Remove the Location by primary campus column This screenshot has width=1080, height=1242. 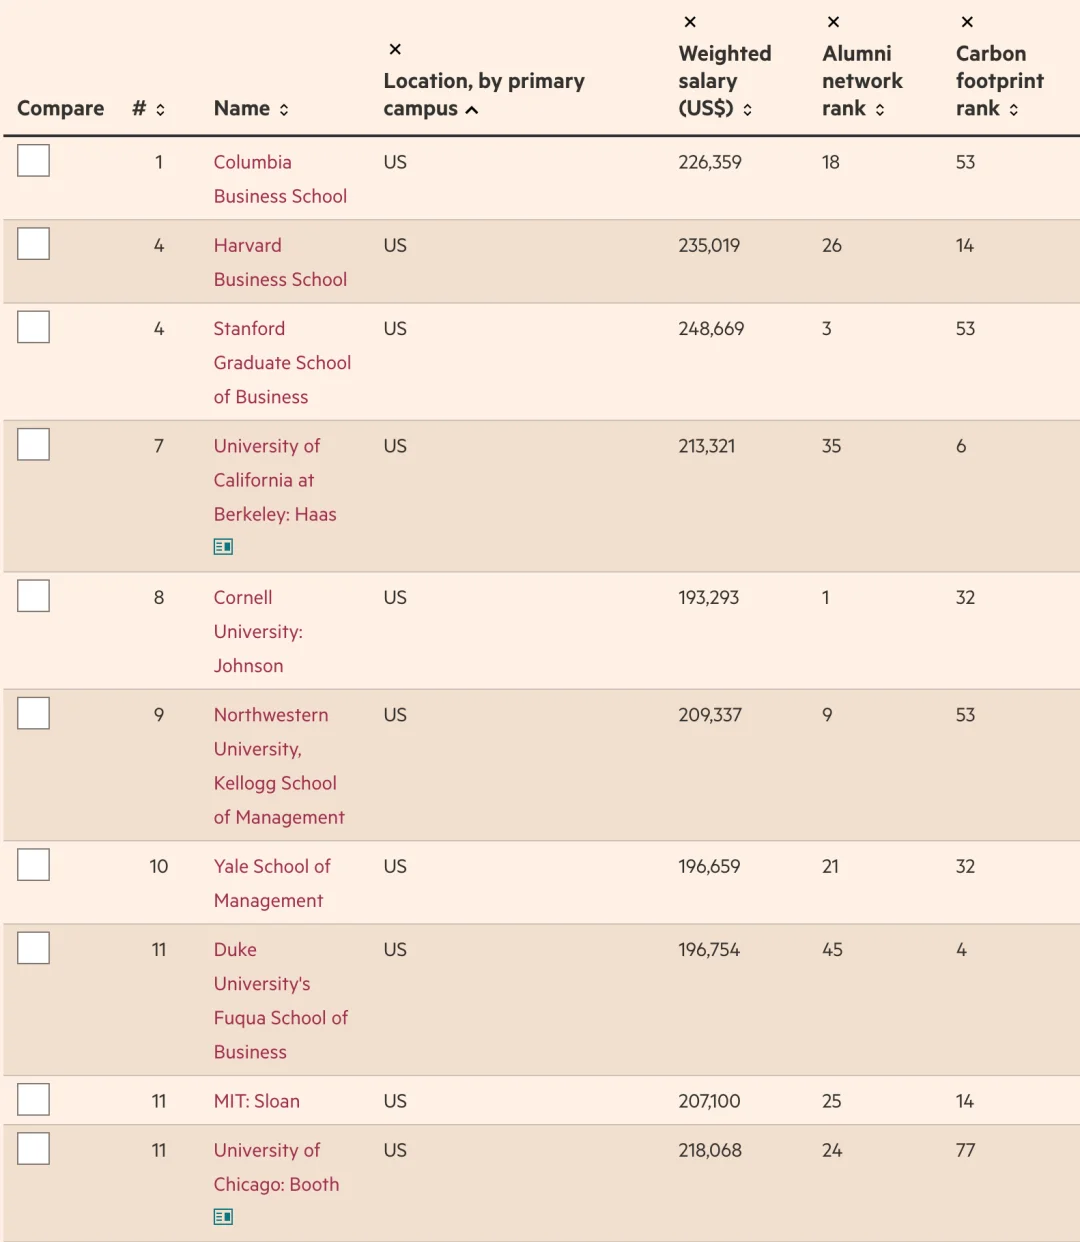tap(395, 49)
